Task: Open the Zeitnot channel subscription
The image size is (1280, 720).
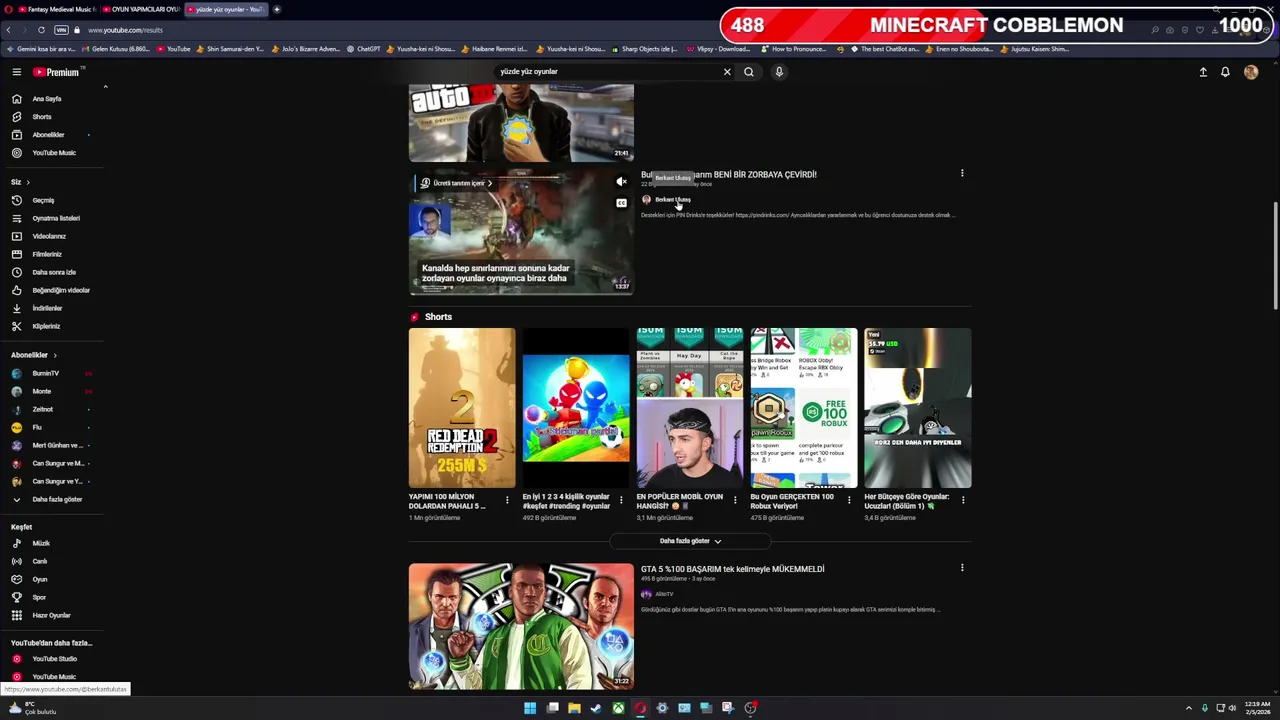Action: [42, 409]
